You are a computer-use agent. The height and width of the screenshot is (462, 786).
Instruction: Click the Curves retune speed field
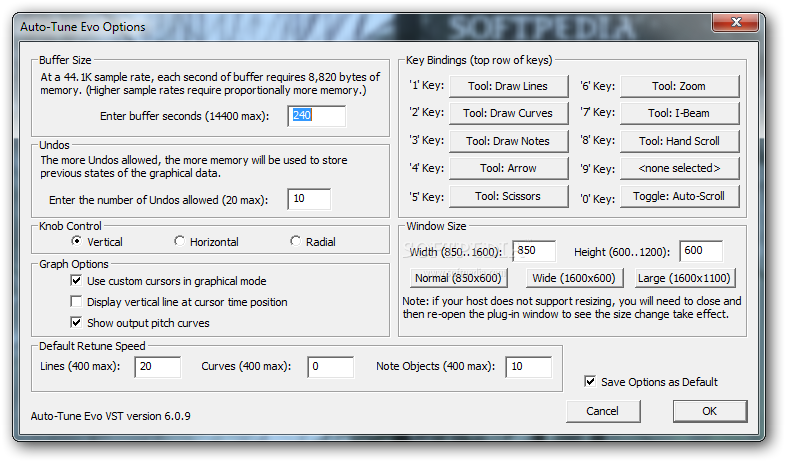[331, 367]
